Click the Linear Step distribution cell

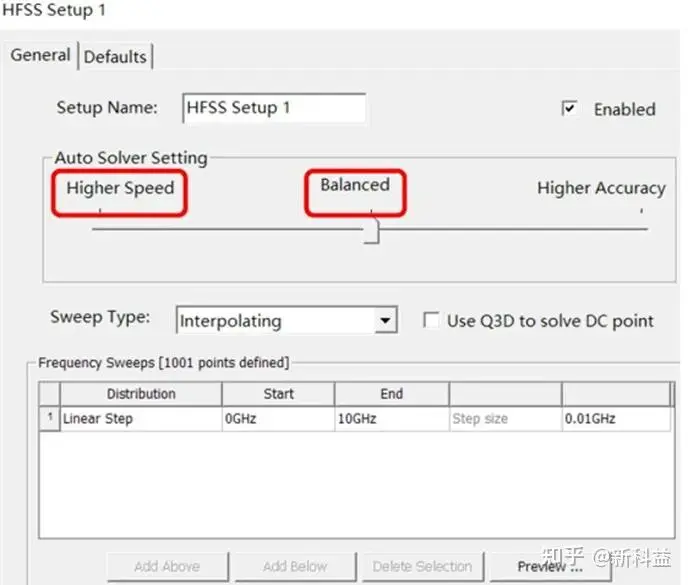[141, 419]
